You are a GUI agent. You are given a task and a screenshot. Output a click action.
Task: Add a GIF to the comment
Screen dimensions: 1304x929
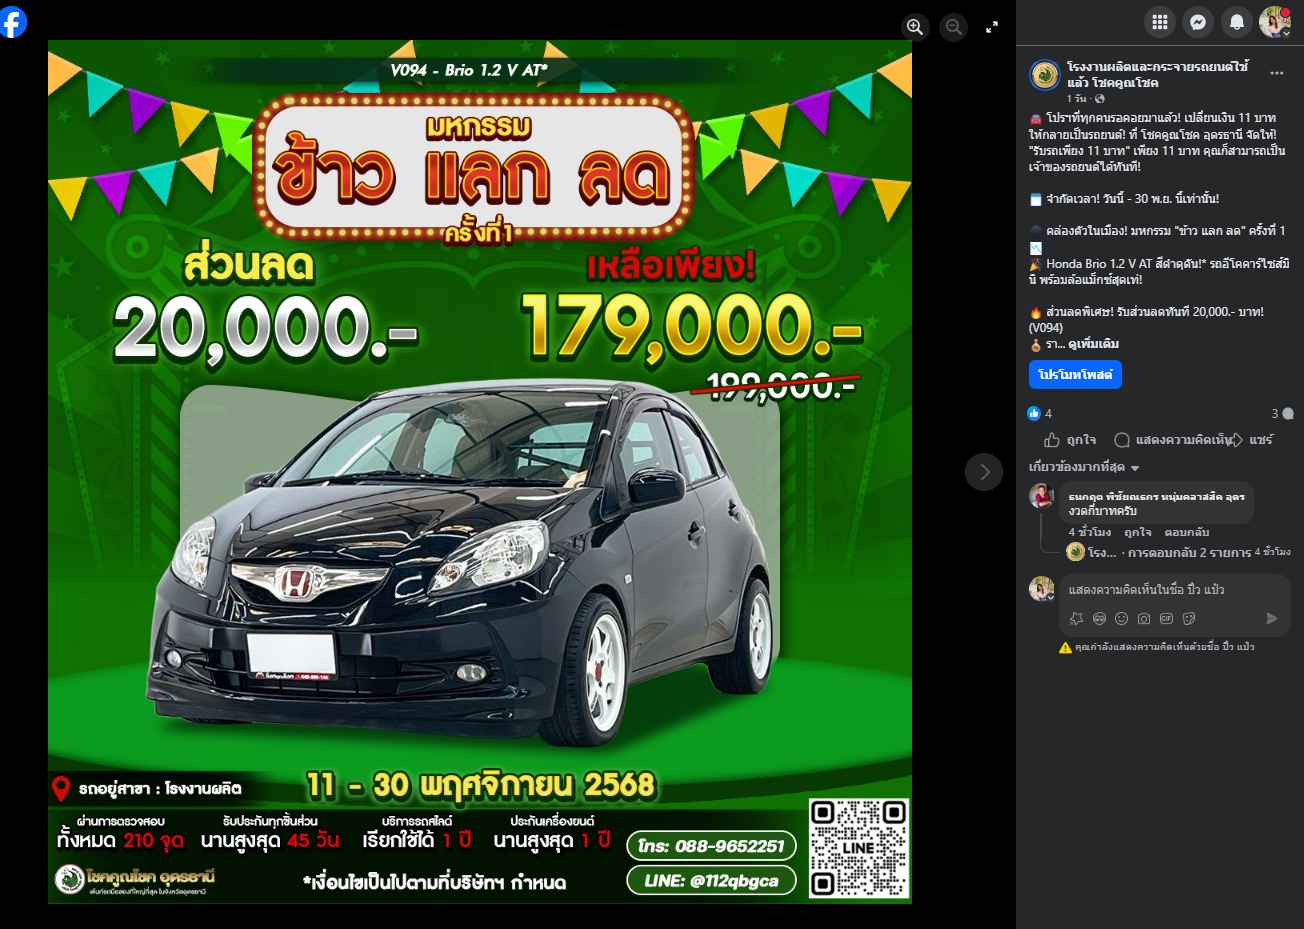click(1166, 619)
